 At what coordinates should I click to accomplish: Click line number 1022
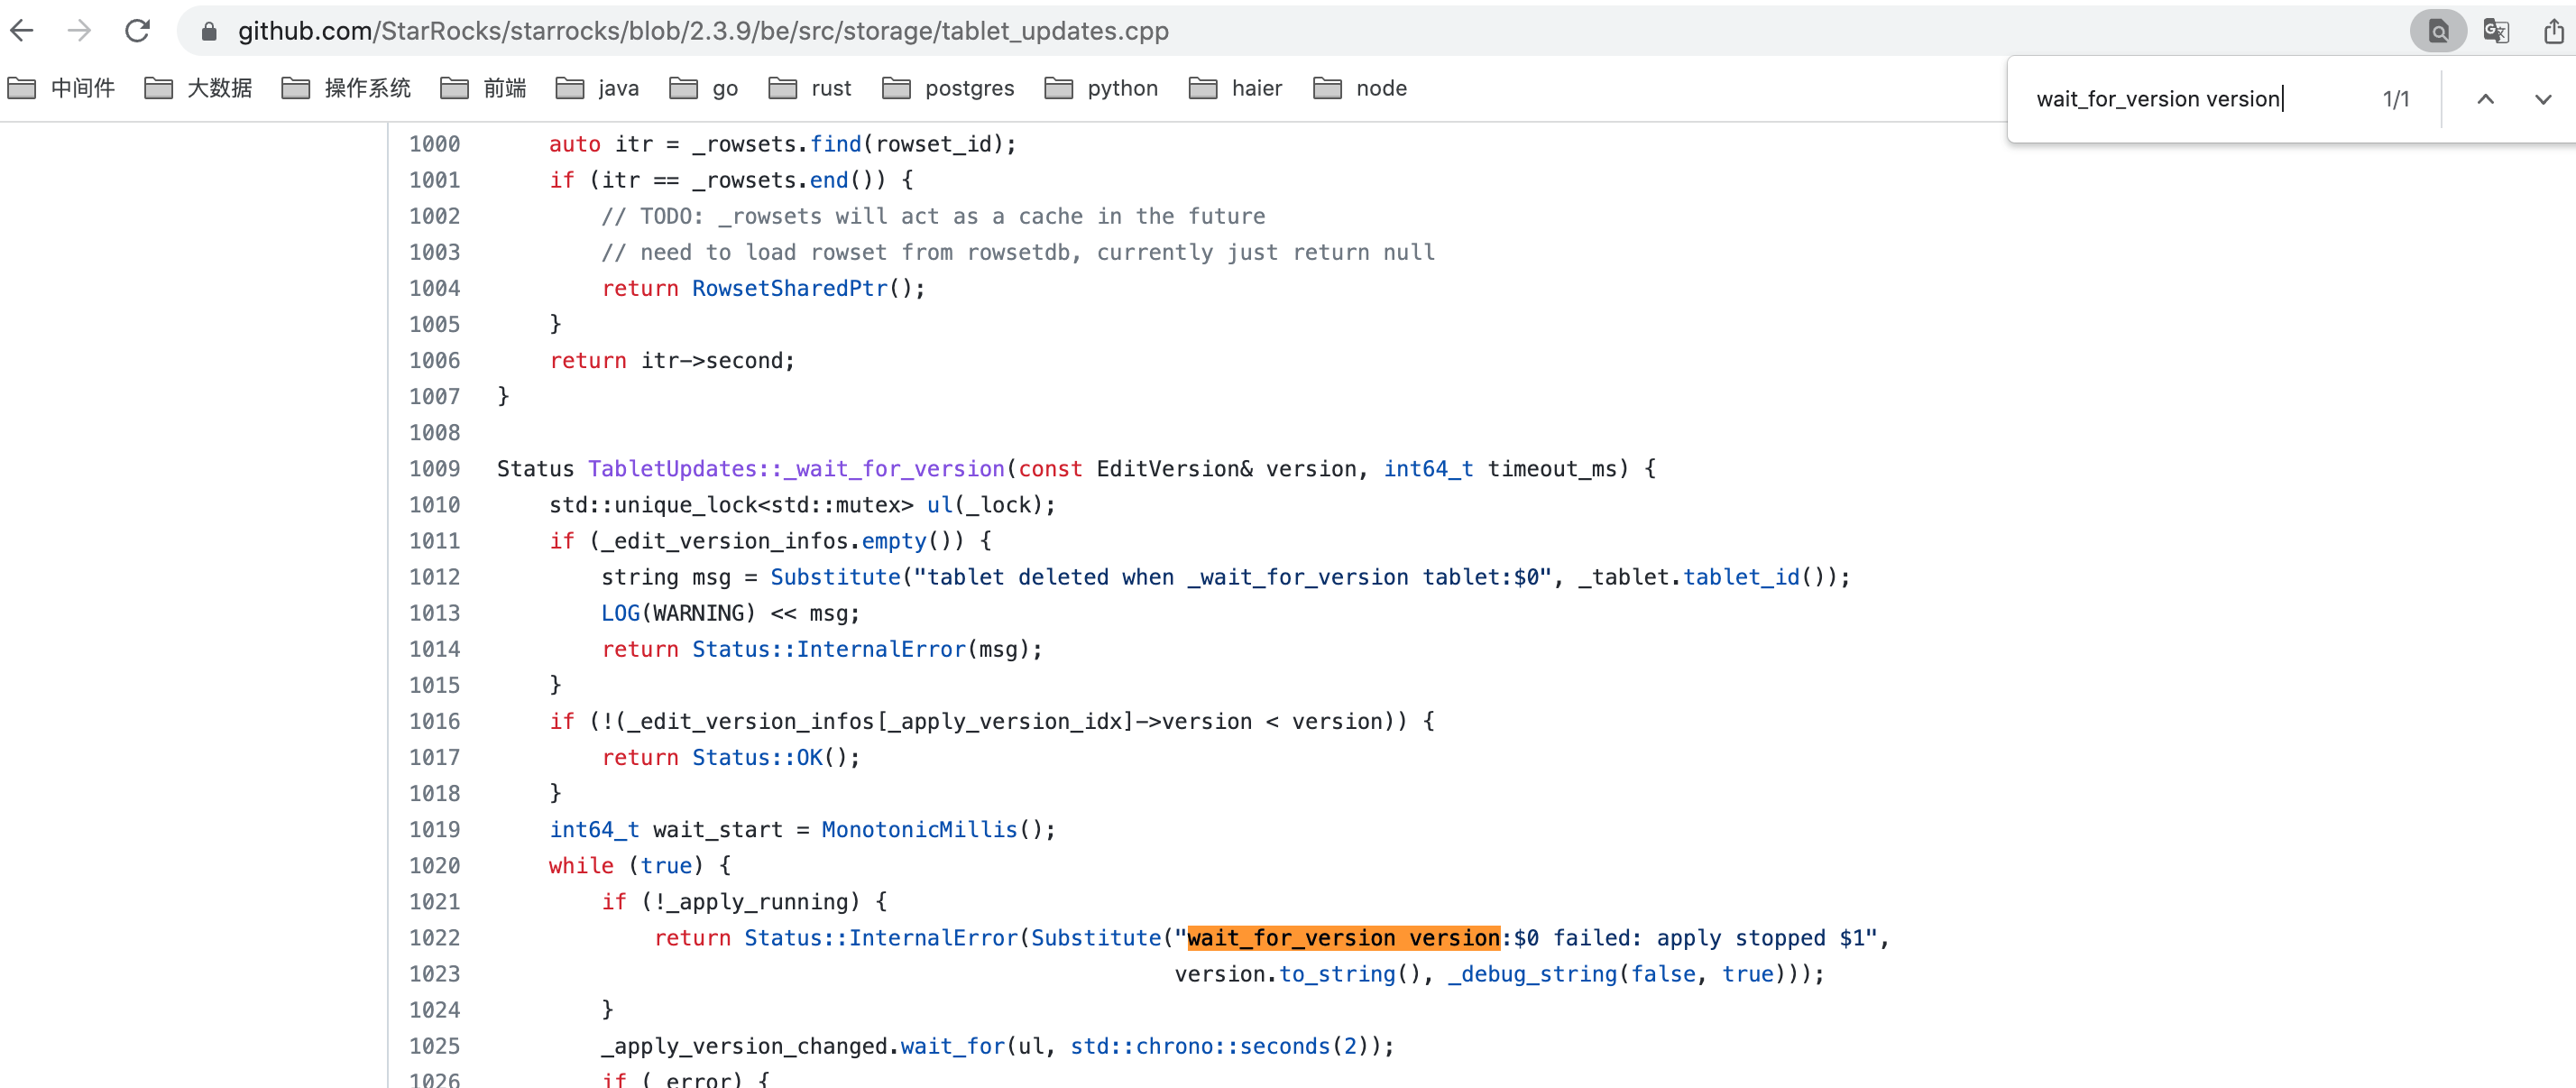pyautogui.click(x=434, y=938)
